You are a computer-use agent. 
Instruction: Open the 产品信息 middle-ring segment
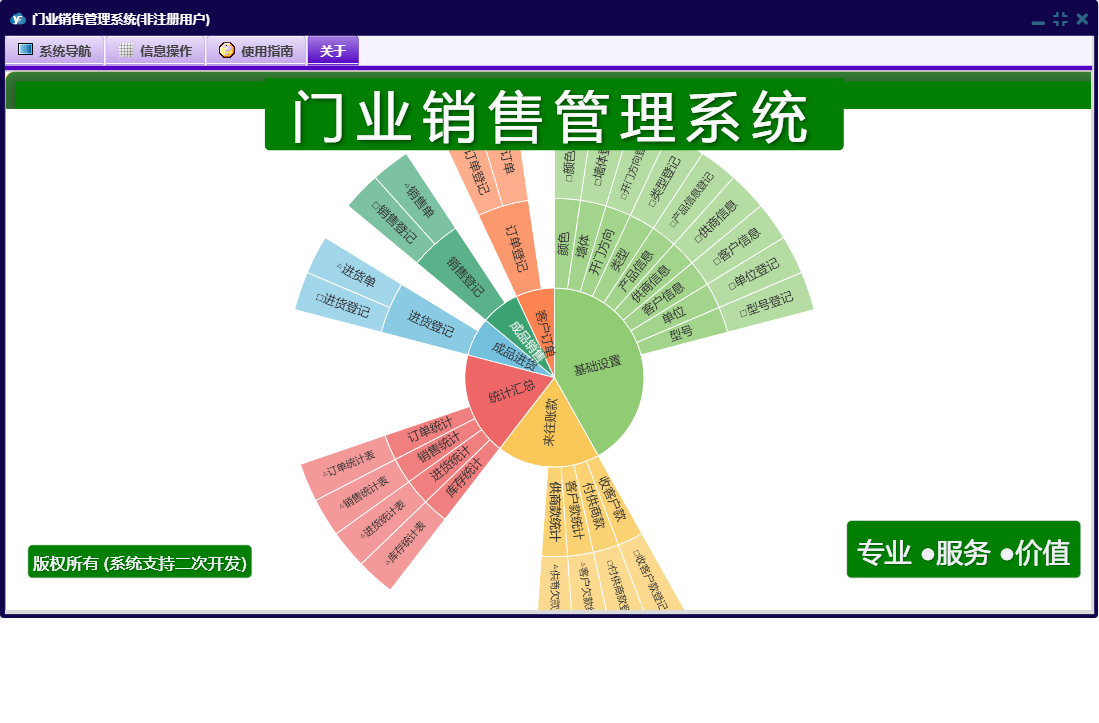pyautogui.click(x=636, y=270)
